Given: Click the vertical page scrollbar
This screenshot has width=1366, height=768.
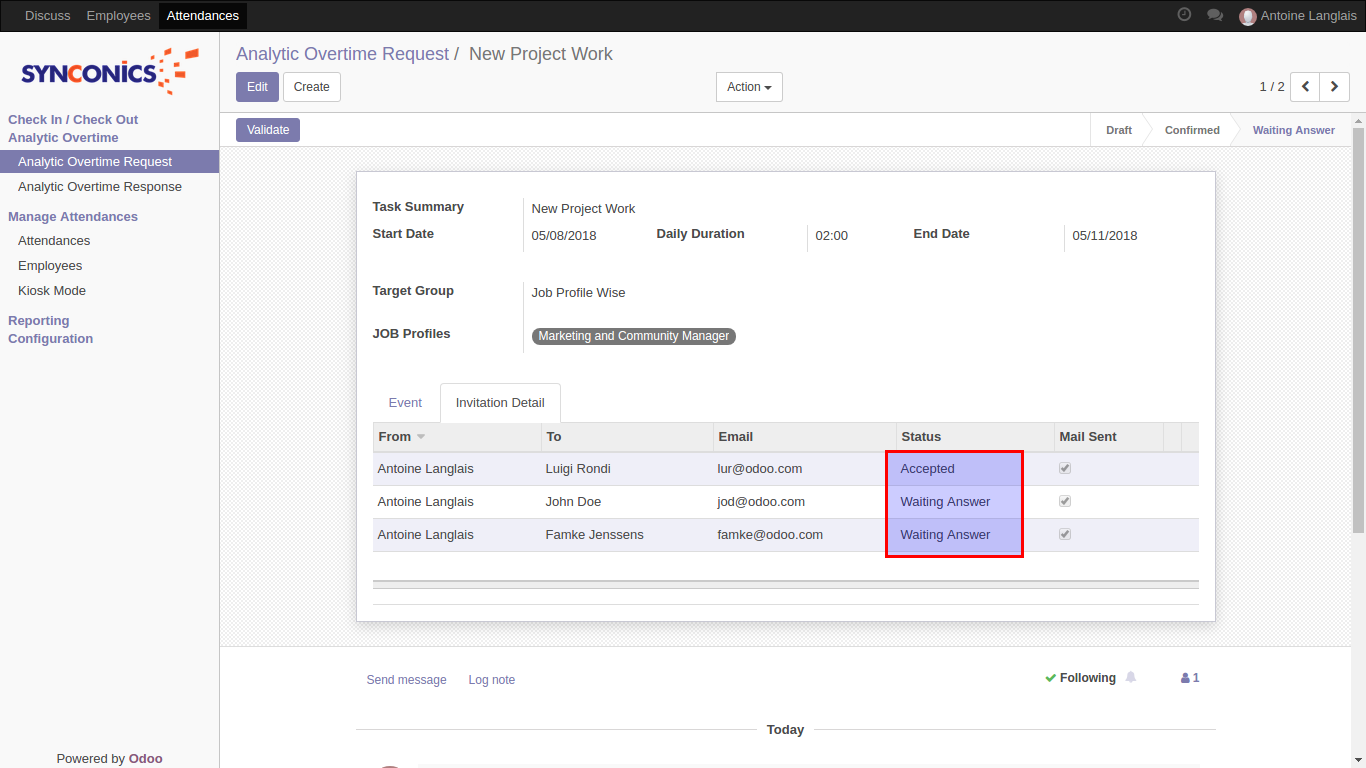Looking at the screenshot, I should point(1358,330).
